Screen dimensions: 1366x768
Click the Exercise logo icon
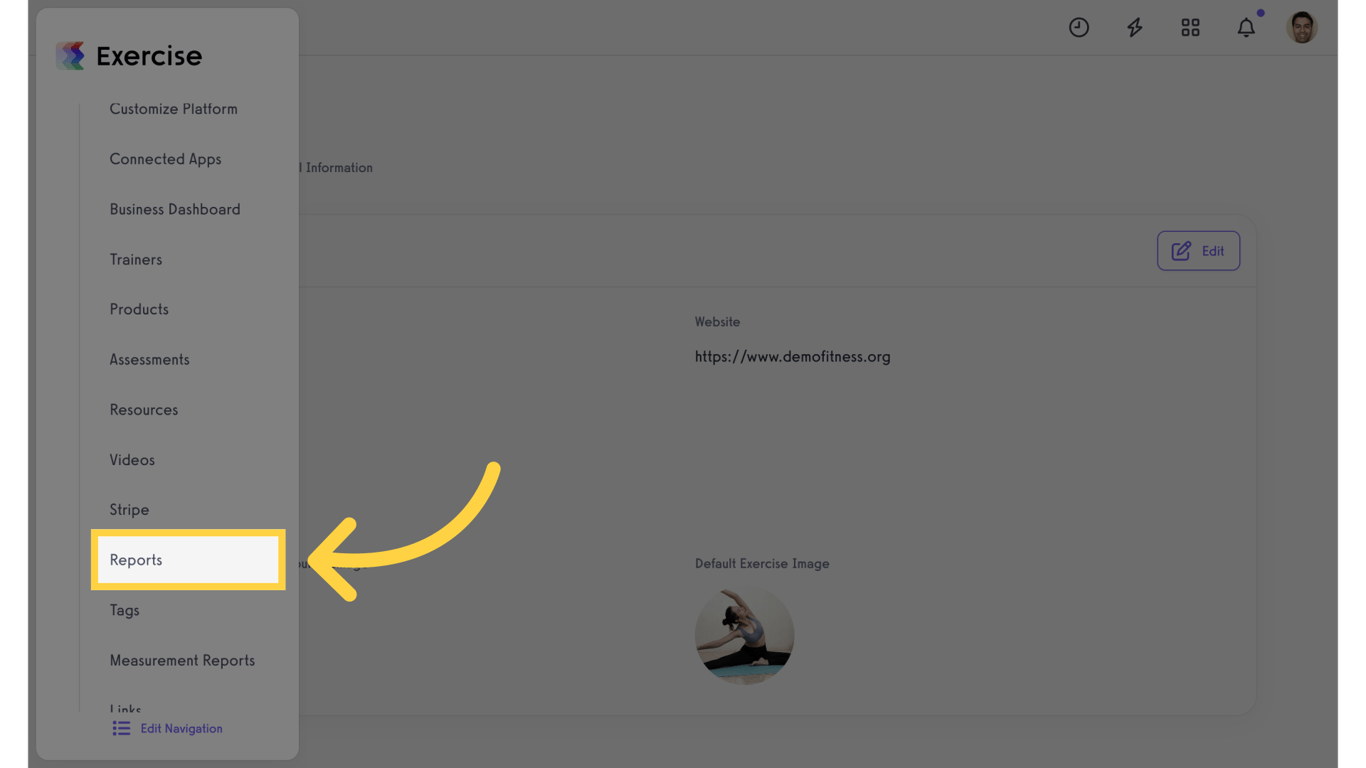pos(70,55)
